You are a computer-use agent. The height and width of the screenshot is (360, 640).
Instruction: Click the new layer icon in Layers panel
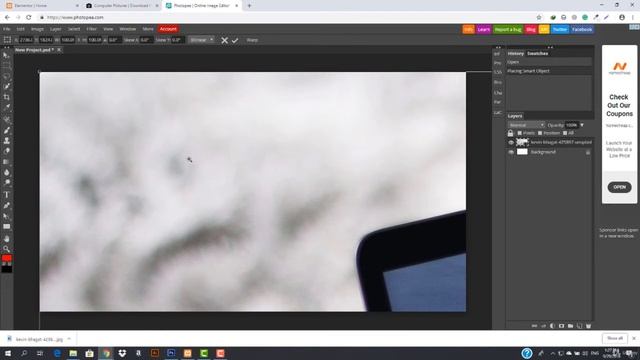(579, 326)
